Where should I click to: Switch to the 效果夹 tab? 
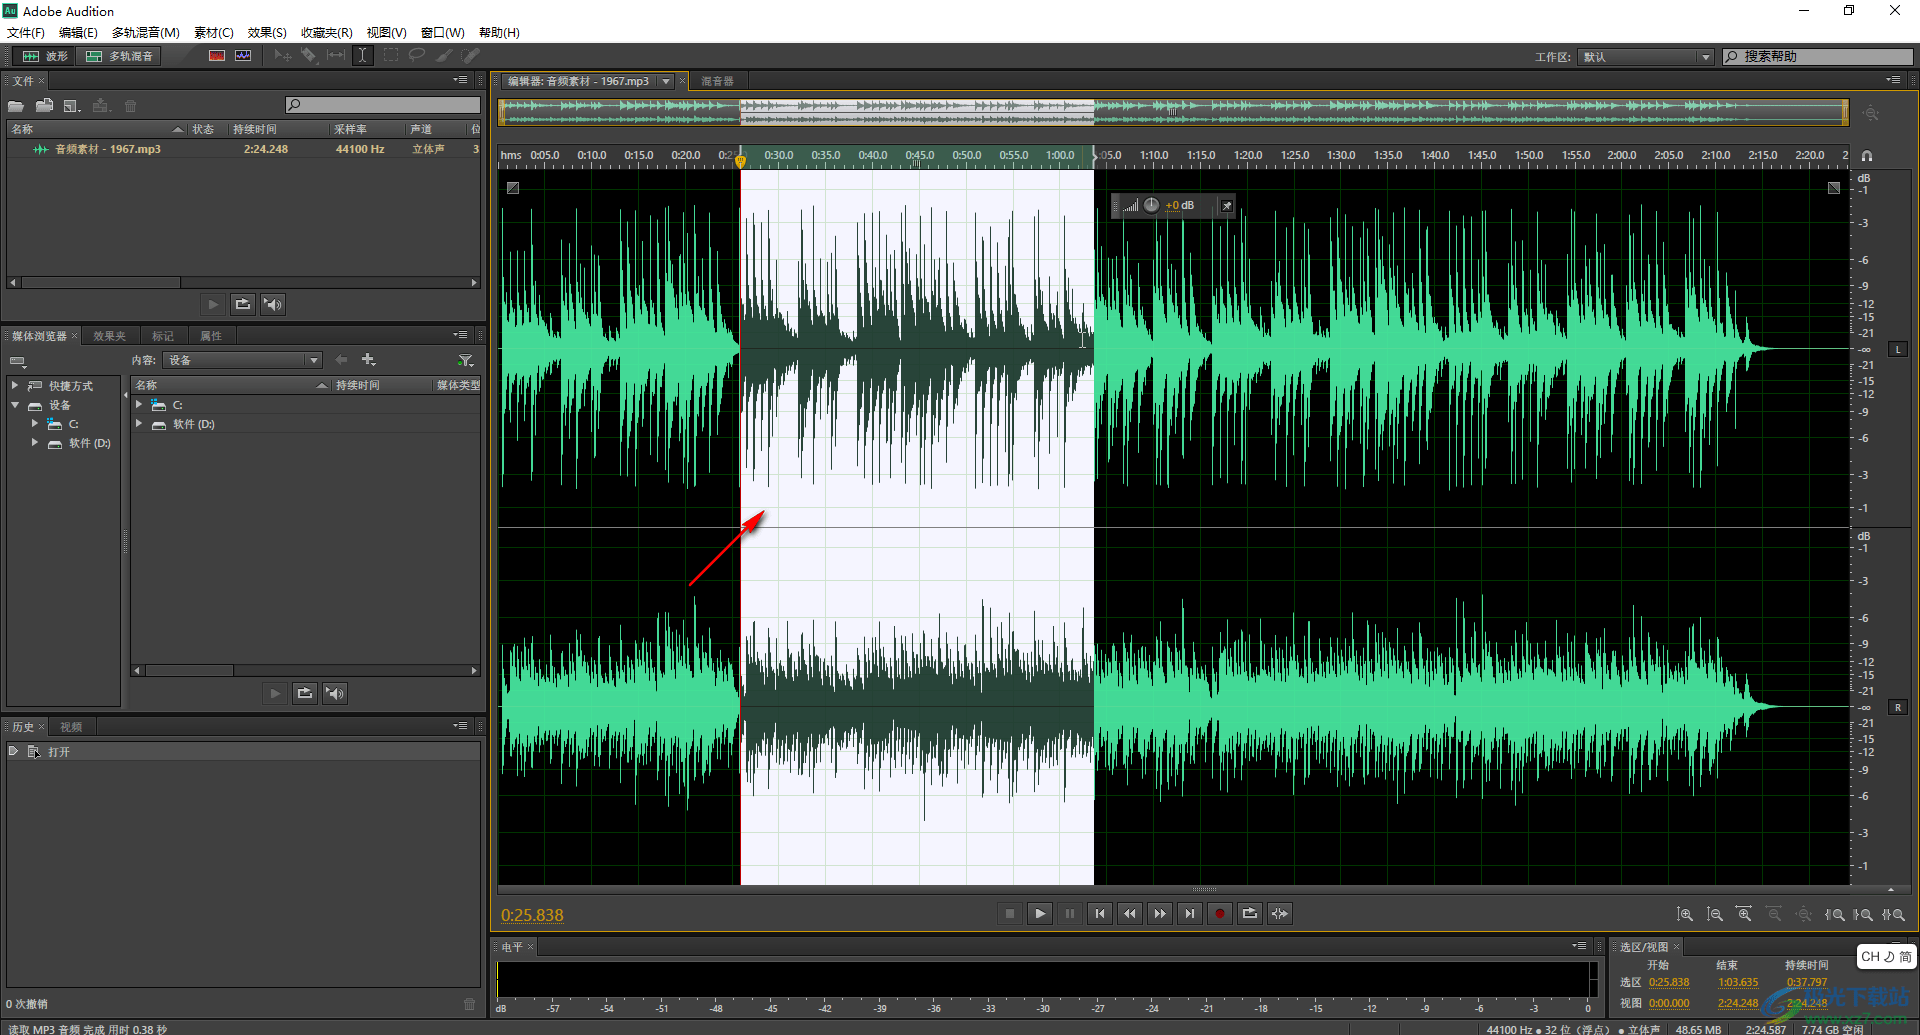tap(110, 336)
